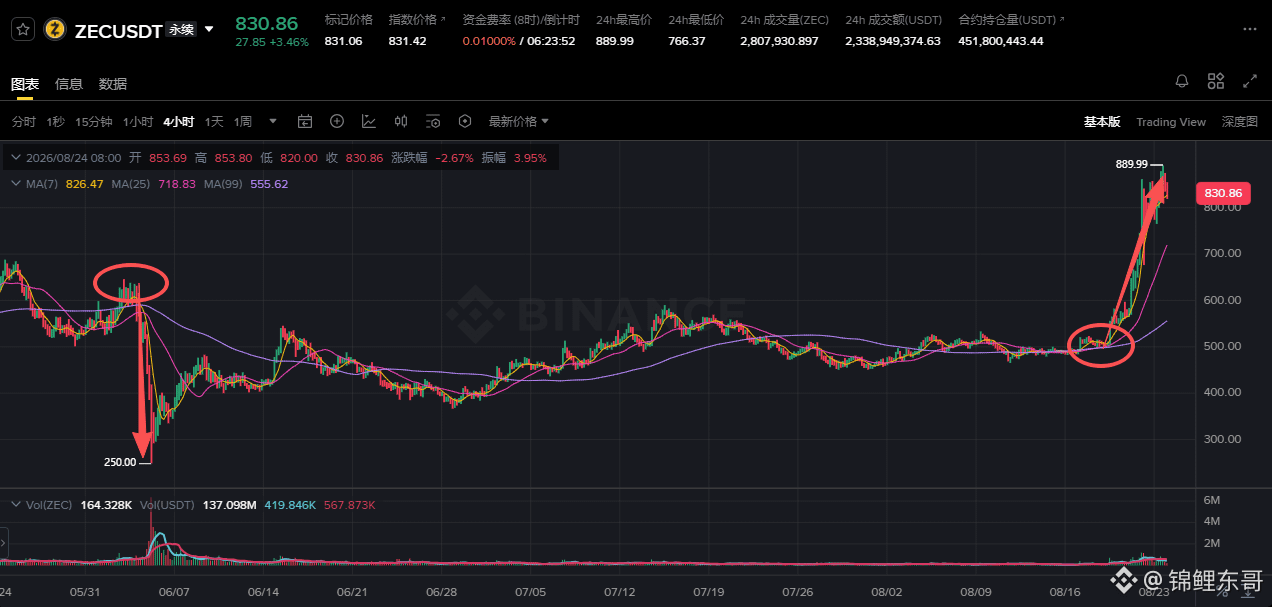Click the 07/19 date on time axis
This screenshot has height=607, width=1272.
click(x=708, y=592)
